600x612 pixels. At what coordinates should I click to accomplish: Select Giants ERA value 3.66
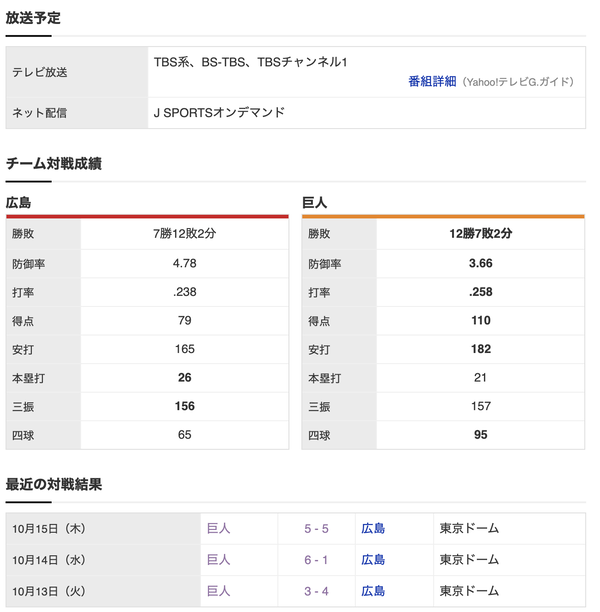481,263
